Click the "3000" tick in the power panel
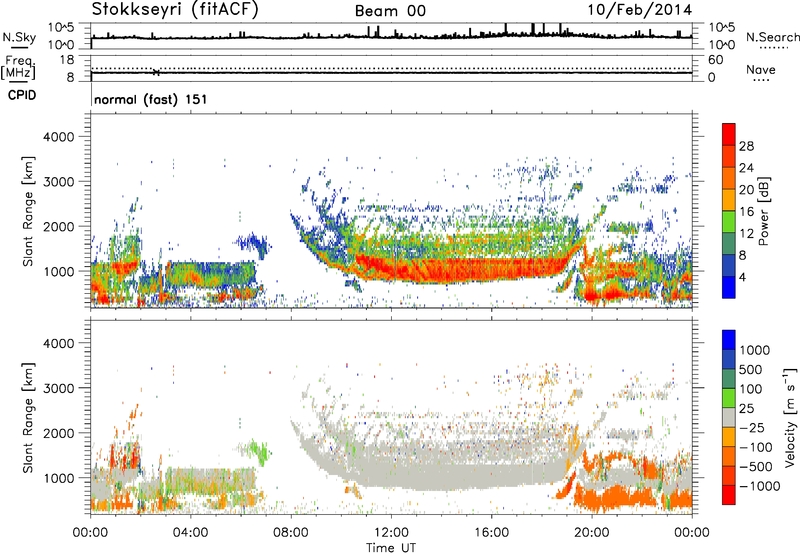This screenshot has height=554, width=800. (59, 182)
